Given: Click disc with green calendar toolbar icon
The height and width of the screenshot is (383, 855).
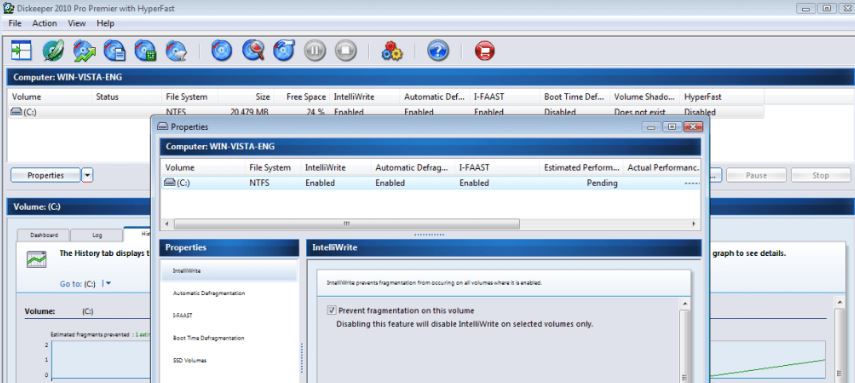Looking at the screenshot, I should click(146, 51).
